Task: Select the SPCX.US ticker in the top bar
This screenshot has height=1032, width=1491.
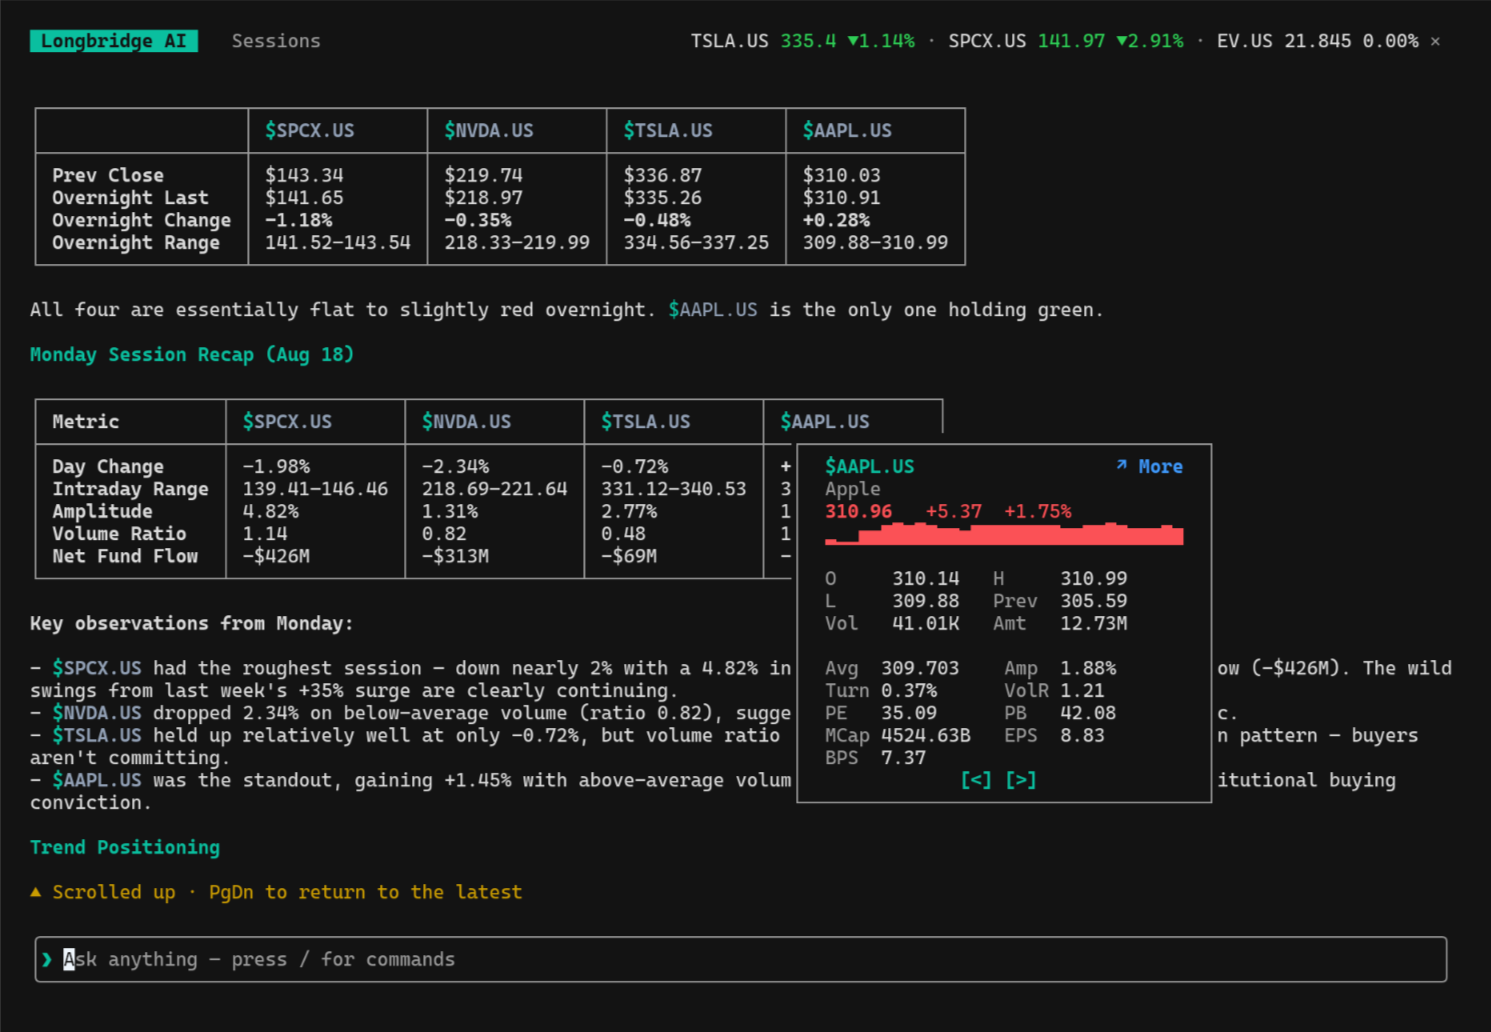Action: (x=1065, y=41)
